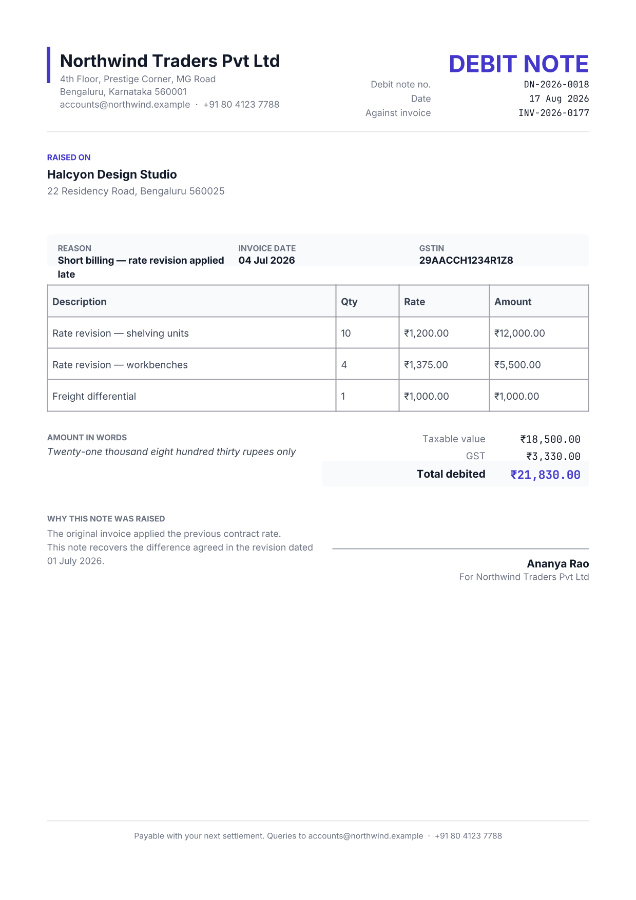Screen dimensions: 636x900
Task: Click the Description column header
Action: tap(79, 302)
